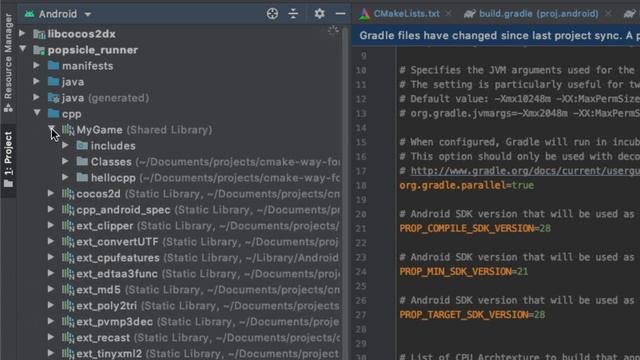Click the ext_recast library icon
The height and width of the screenshot is (360, 640).
click(x=68, y=338)
